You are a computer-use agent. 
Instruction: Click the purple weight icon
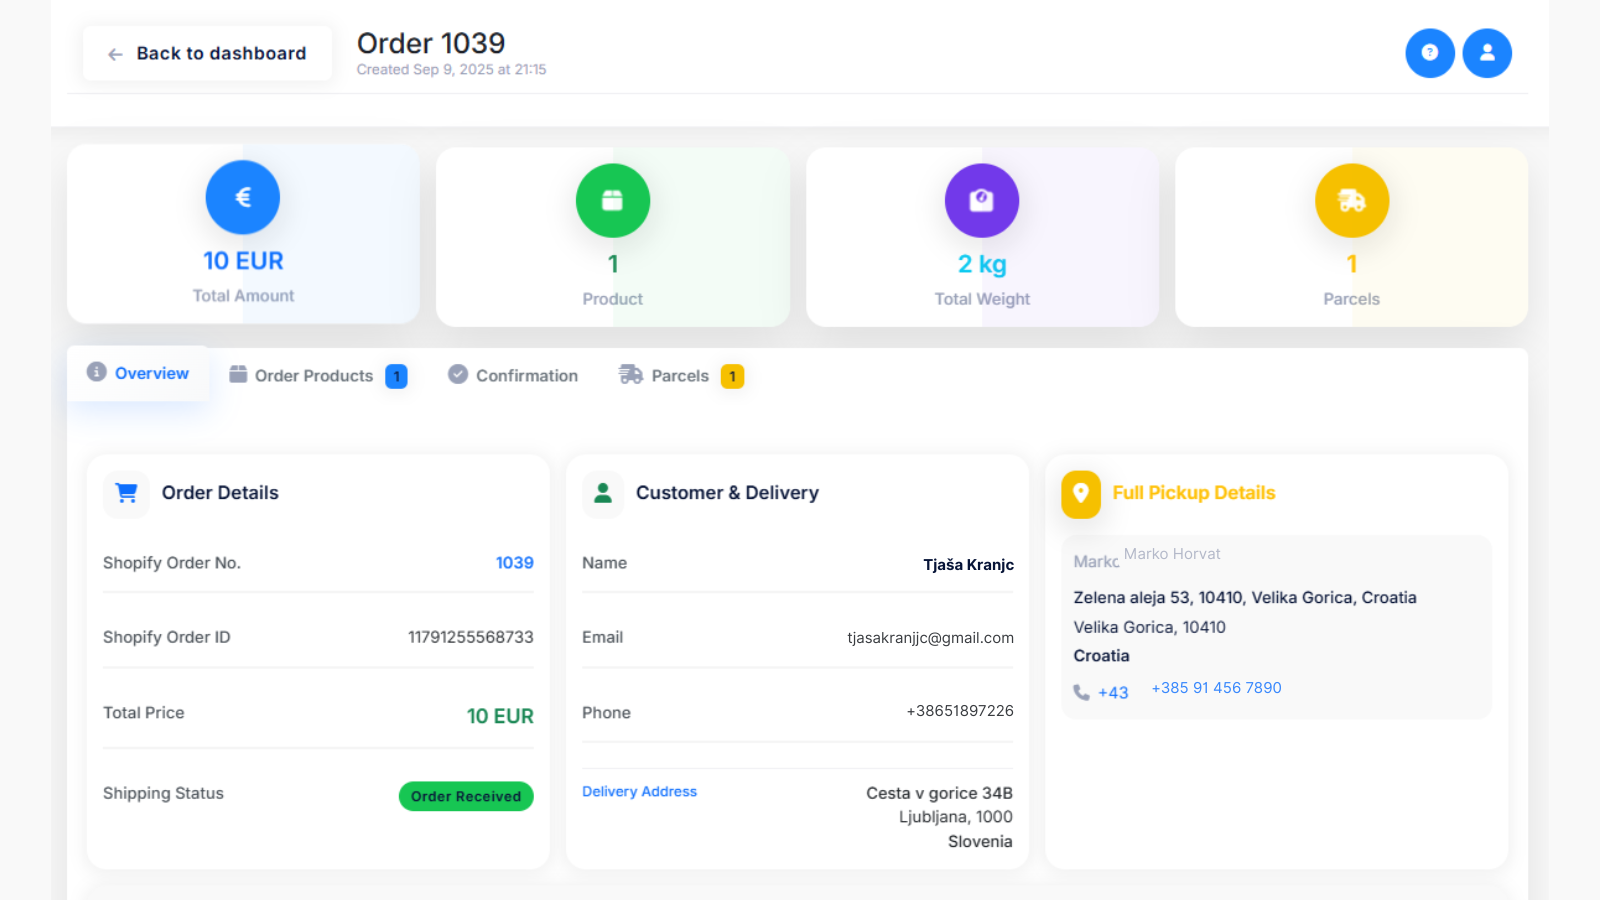click(x=982, y=200)
